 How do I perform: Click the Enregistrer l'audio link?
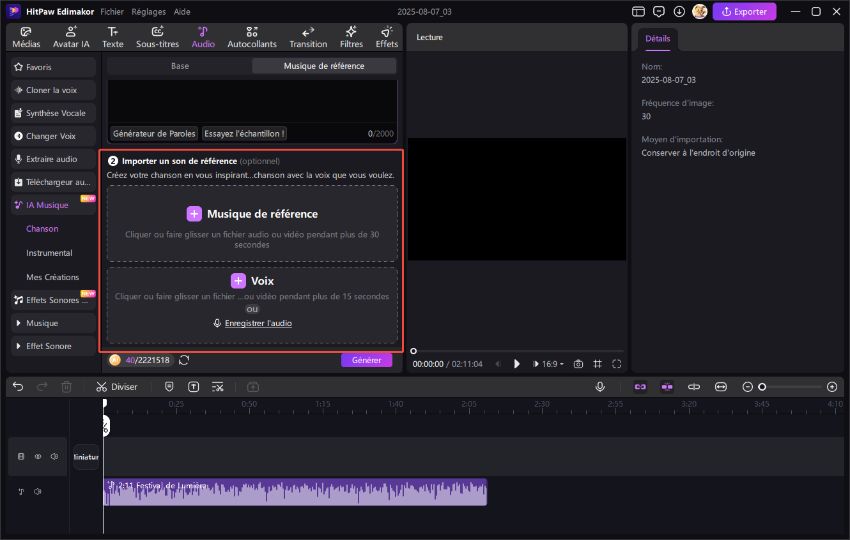point(258,323)
